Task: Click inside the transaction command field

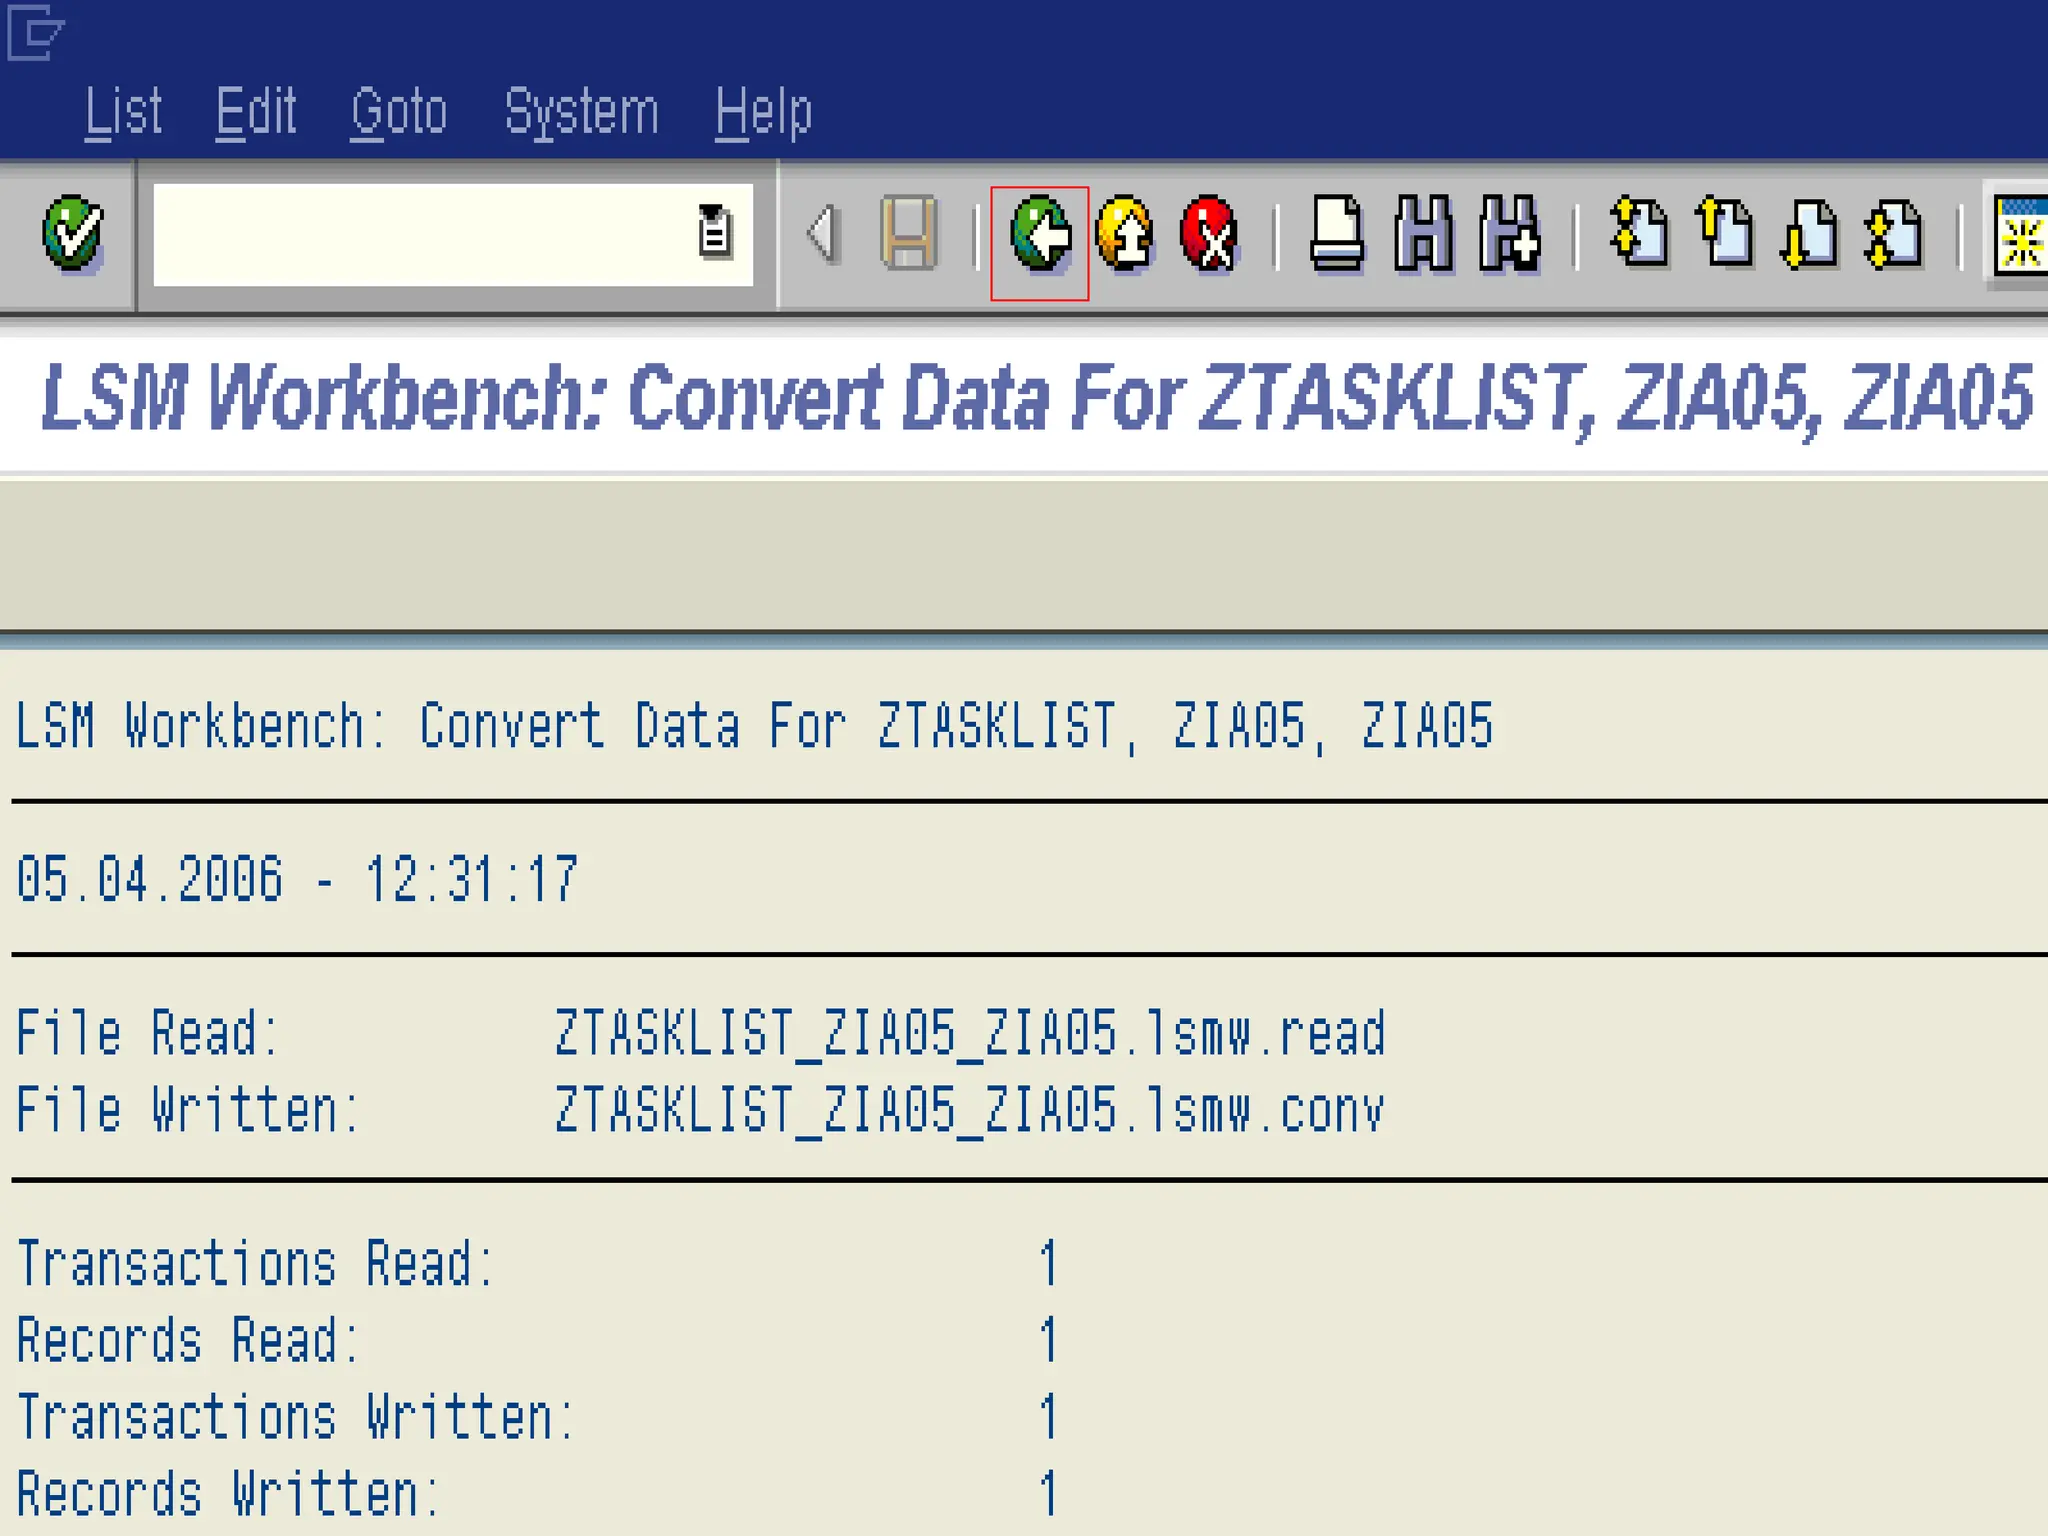Action: pos(420,235)
